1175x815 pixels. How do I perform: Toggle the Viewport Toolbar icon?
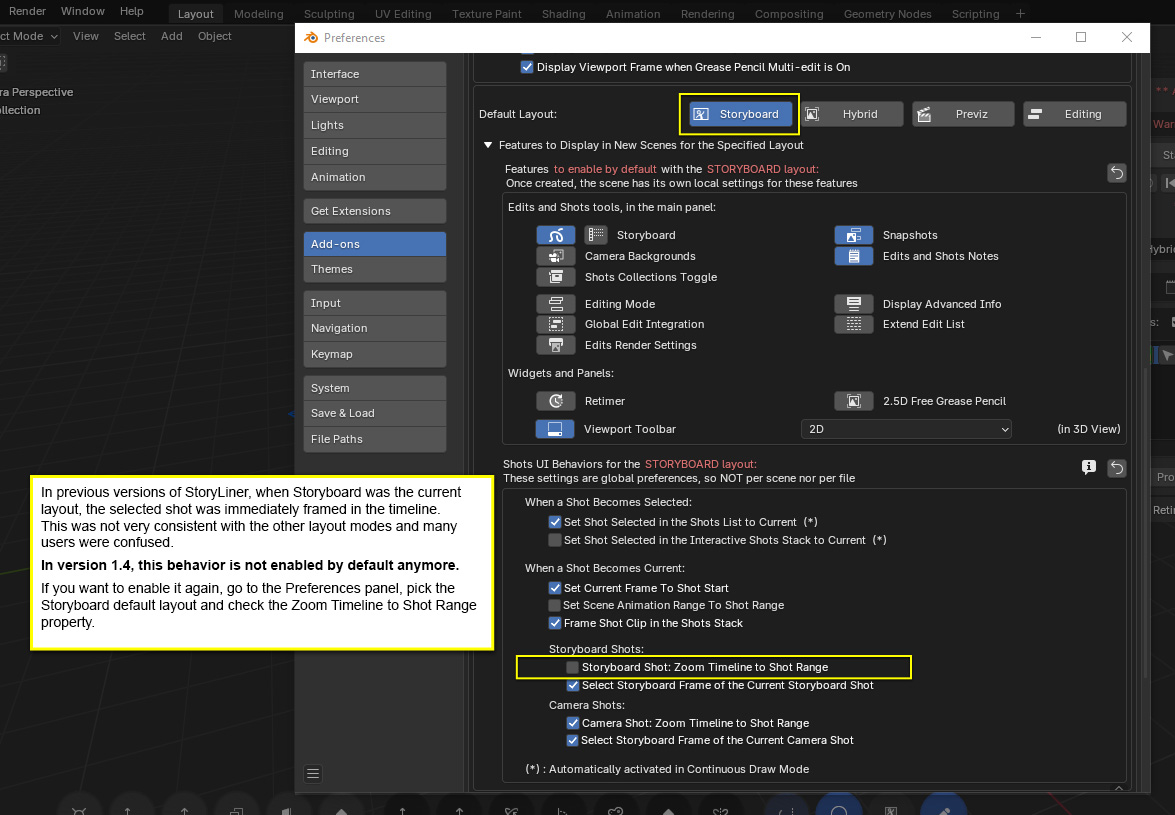(555, 429)
